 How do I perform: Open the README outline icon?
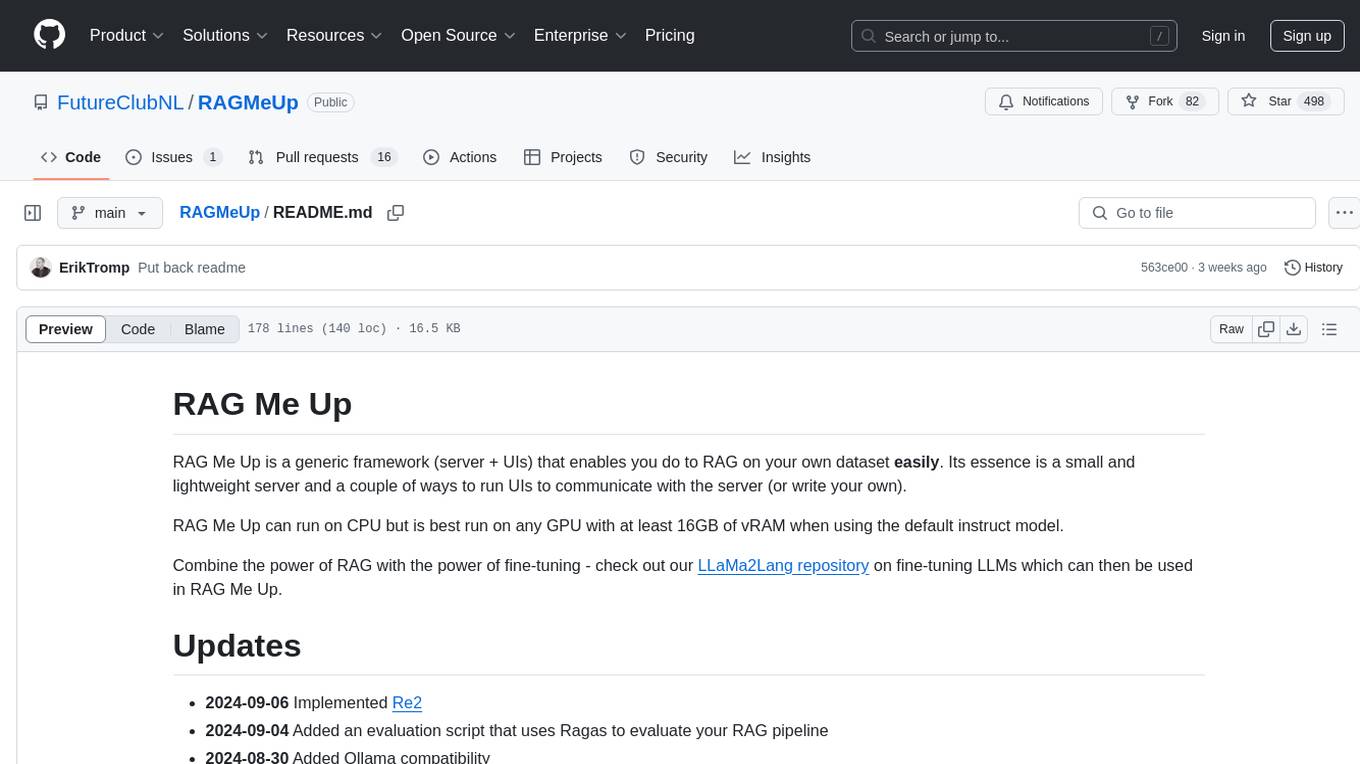(1329, 329)
